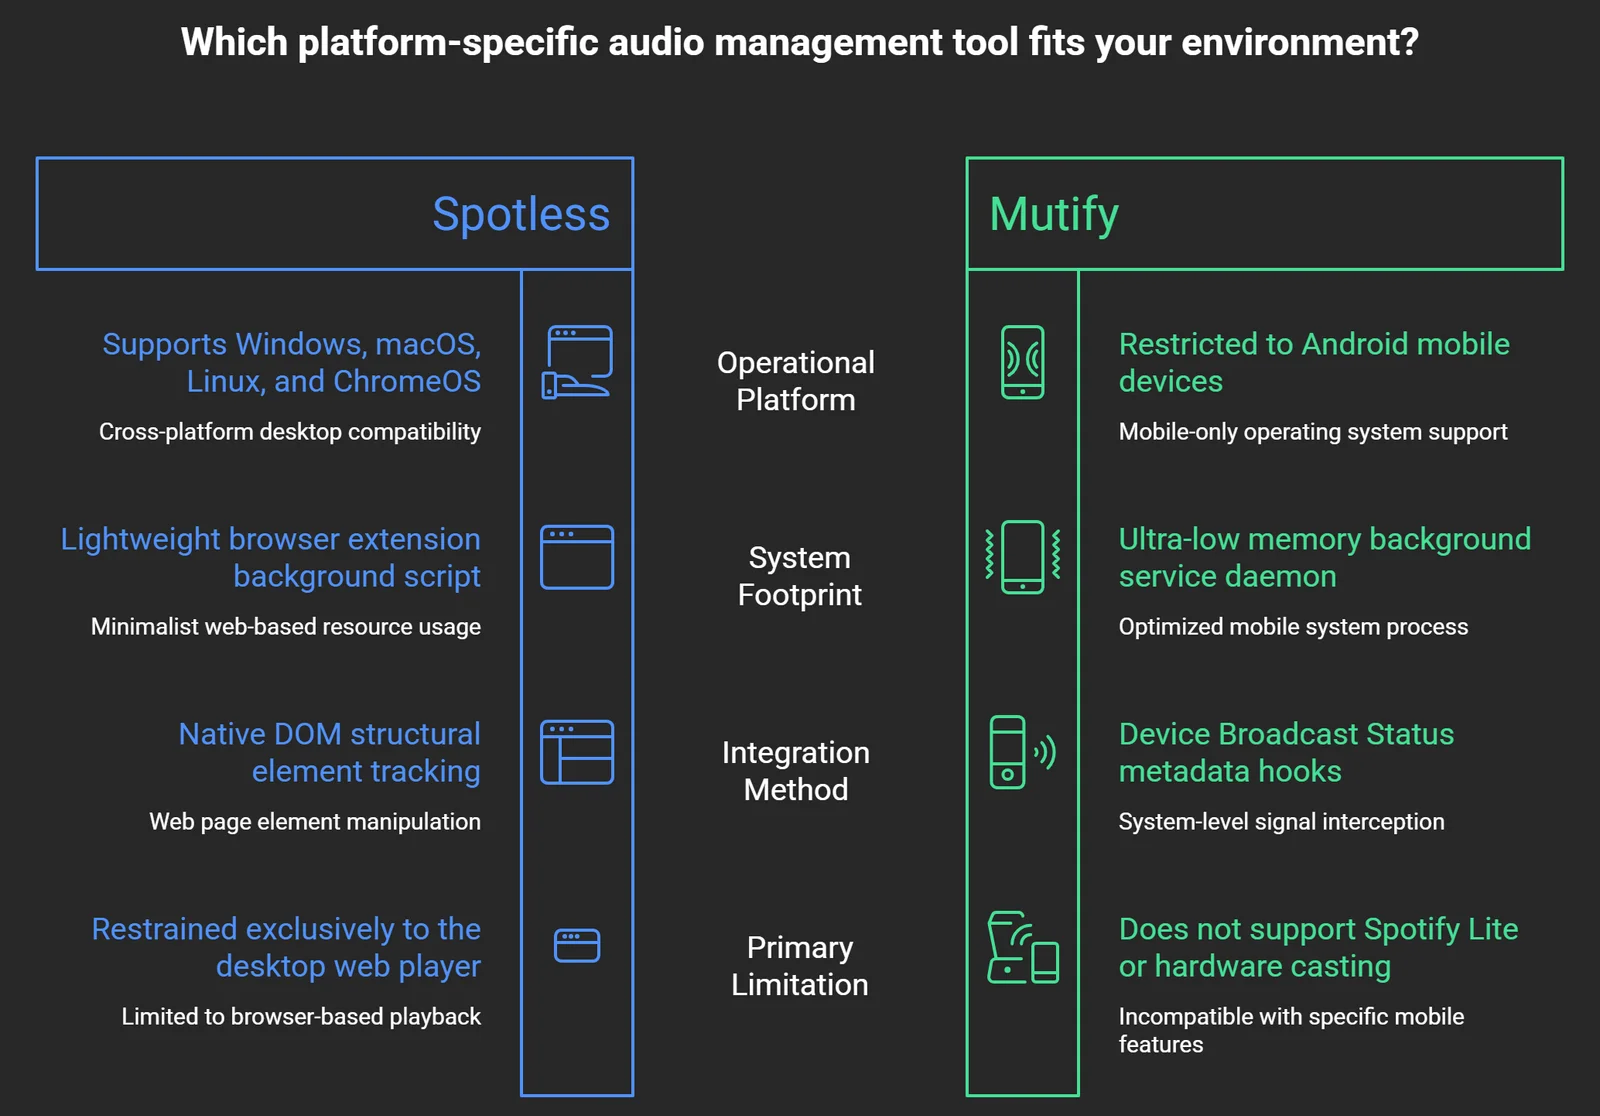
Task: Click the Spotless DOM layout integration icon
Action: (x=577, y=752)
